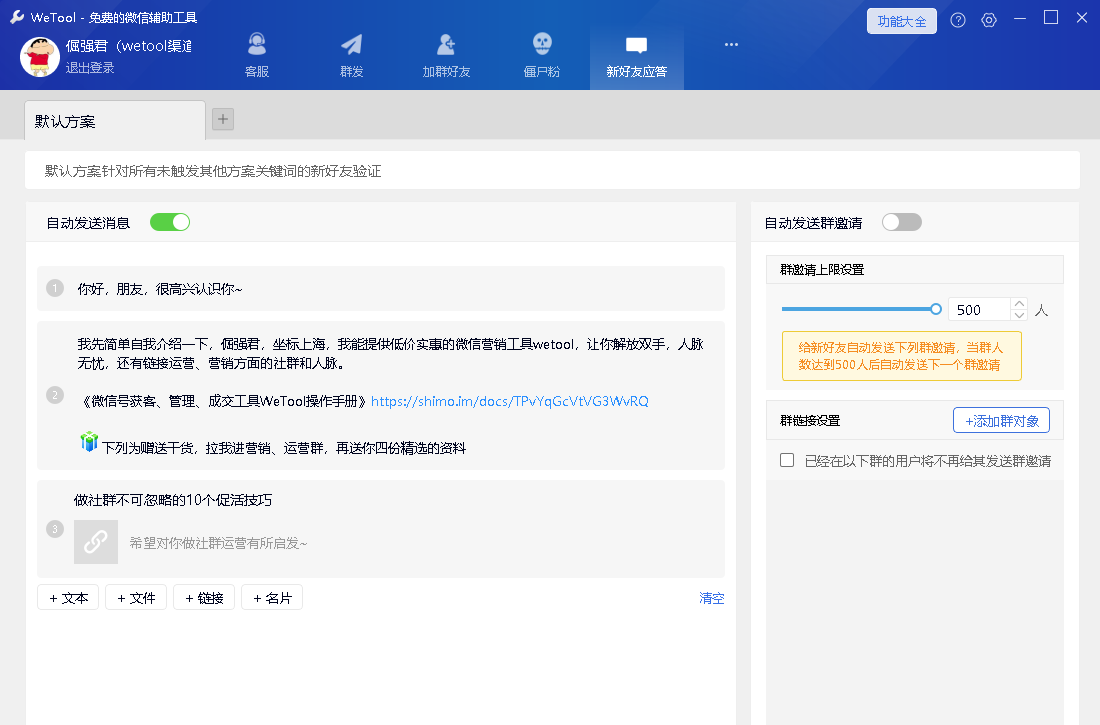Select the 新好友应答 new friend reply tab
The height and width of the screenshot is (725, 1100).
pos(636,56)
